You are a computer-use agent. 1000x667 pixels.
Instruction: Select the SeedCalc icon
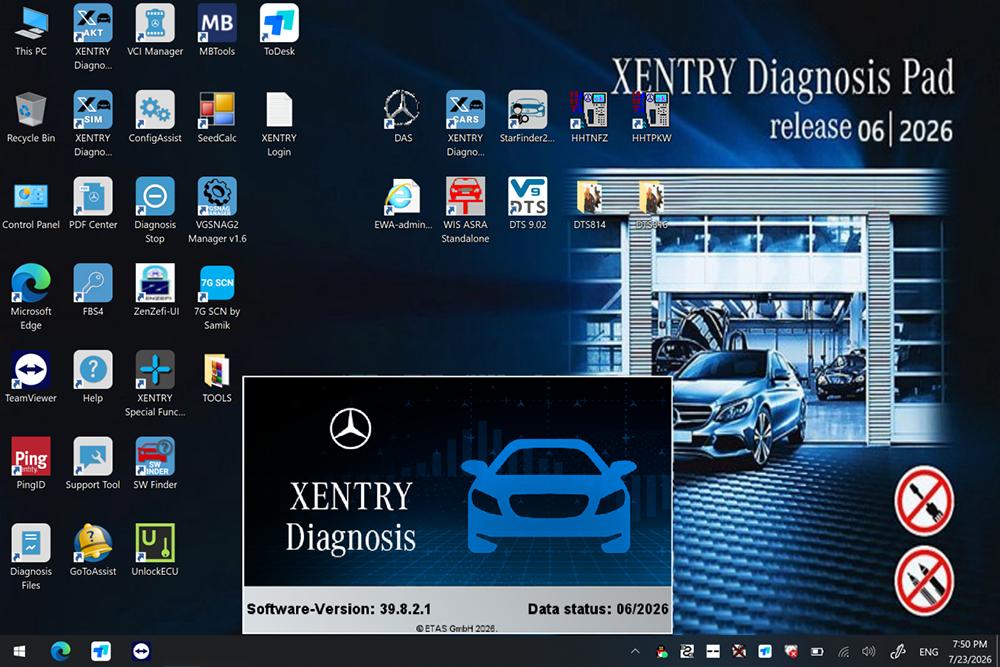click(217, 117)
